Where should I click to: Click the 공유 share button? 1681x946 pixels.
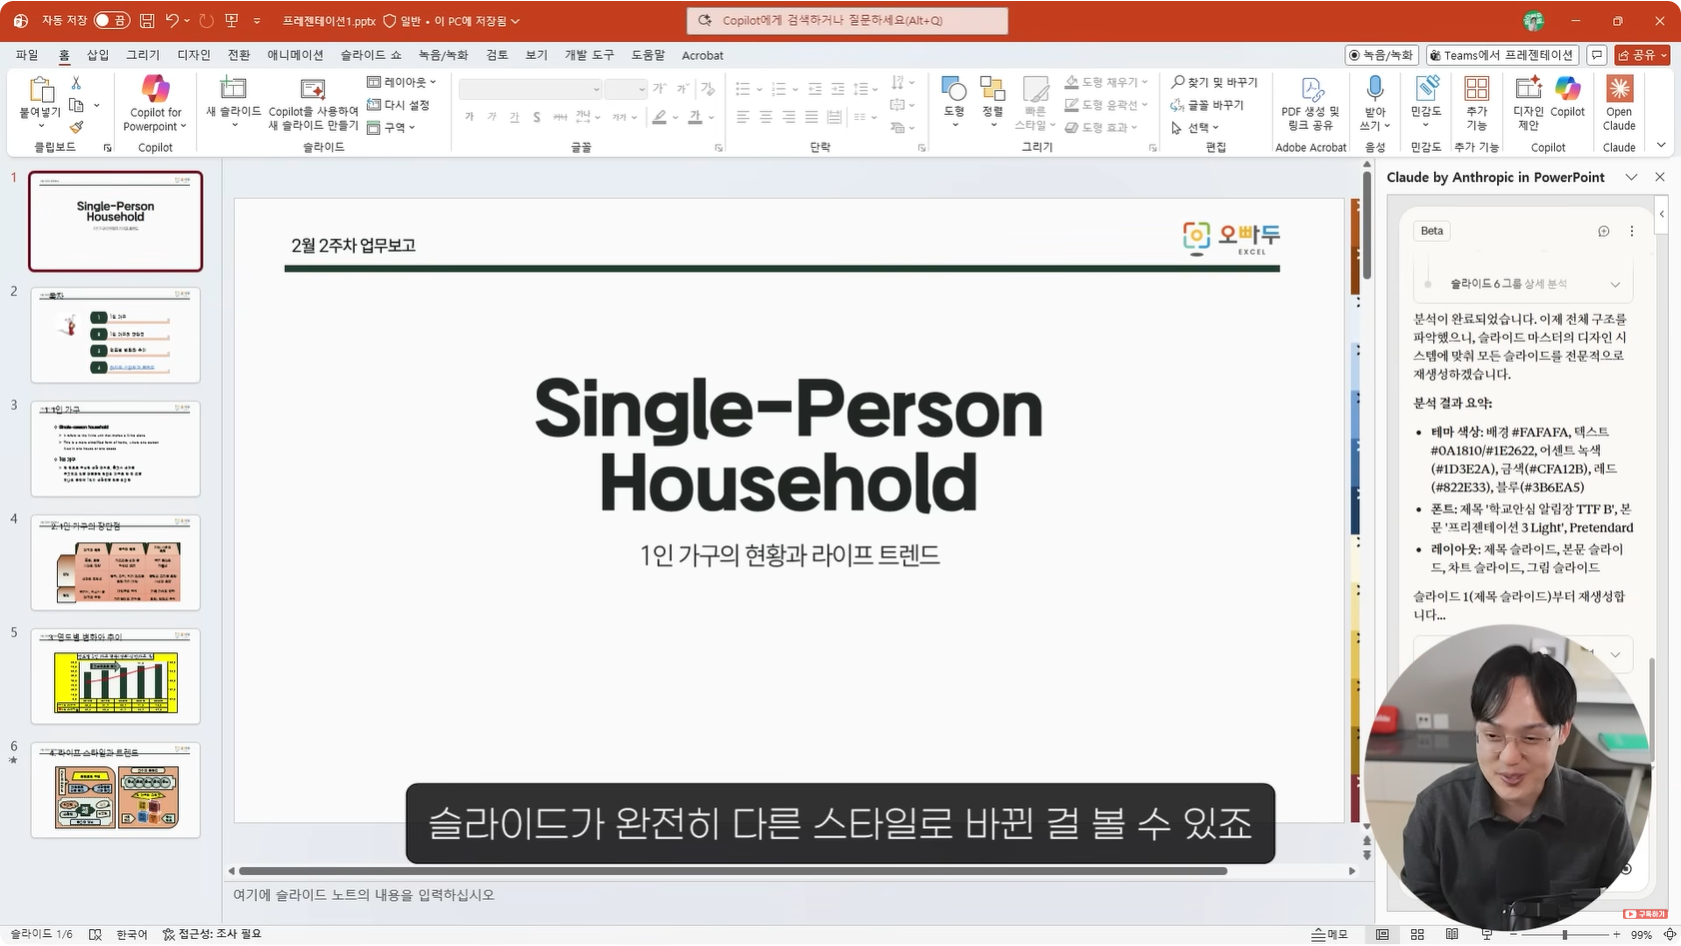(1642, 55)
